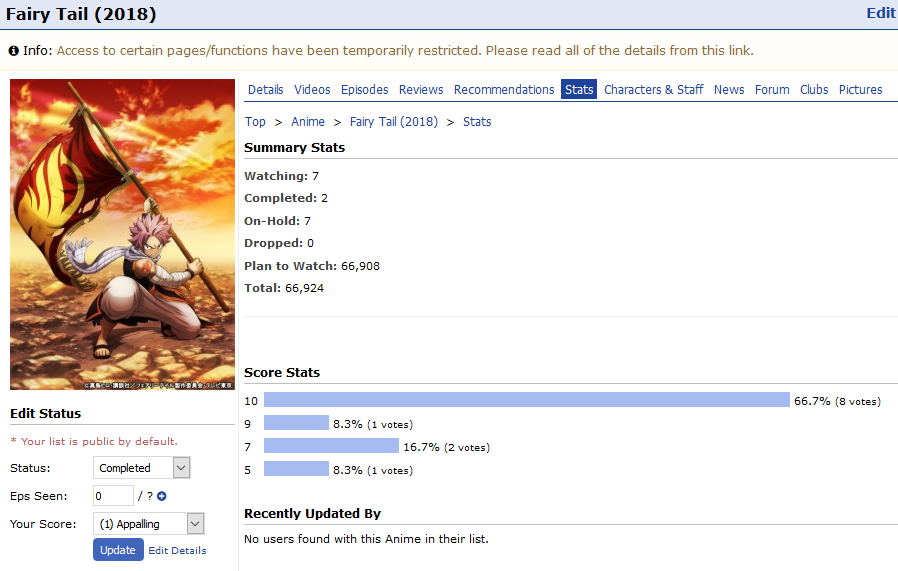This screenshot has width=898, height=571.
Task: Open the Forum tab
Action: 771,90
